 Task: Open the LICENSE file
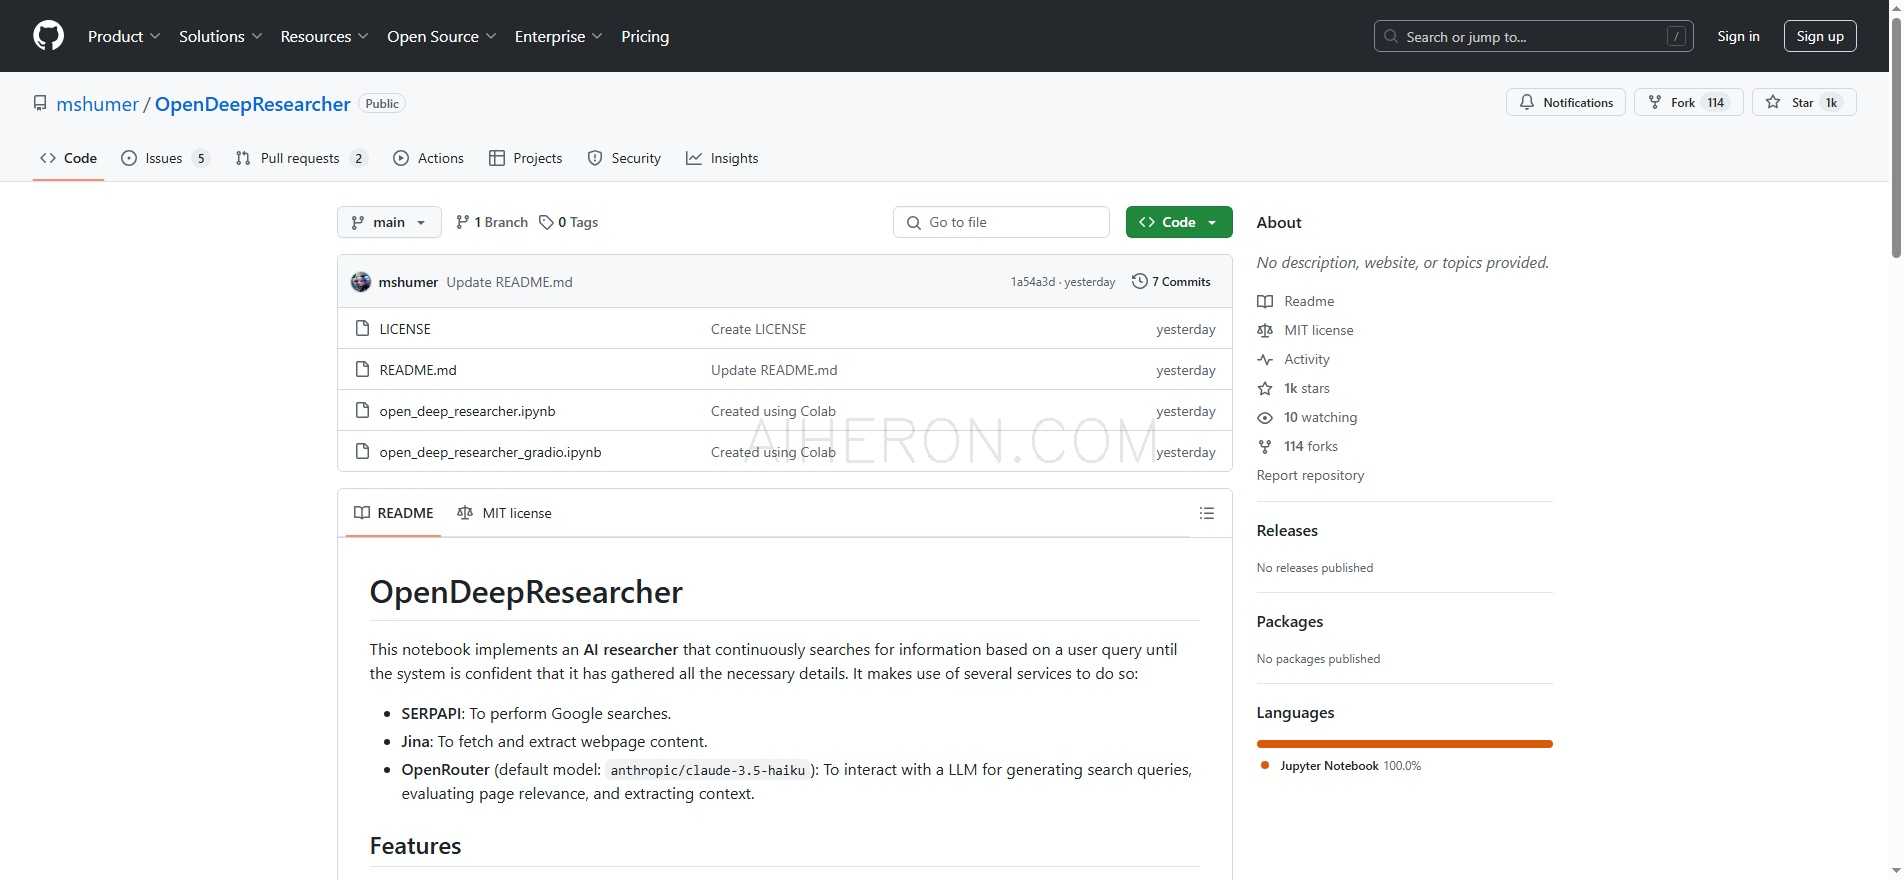(x=405, y=329)
